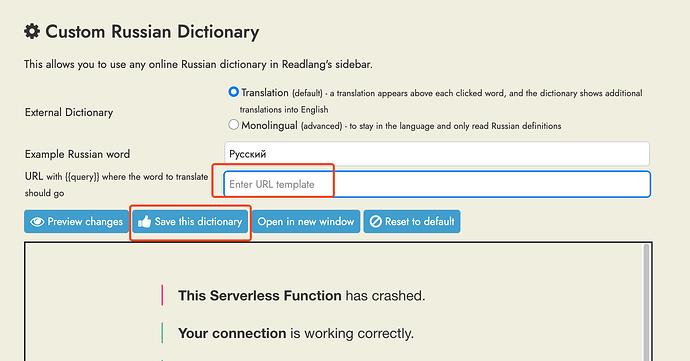The height and width of the screenshot is (361, 690).
Task: Focus the Example Russian word field
Action: [x=437, y=154]
